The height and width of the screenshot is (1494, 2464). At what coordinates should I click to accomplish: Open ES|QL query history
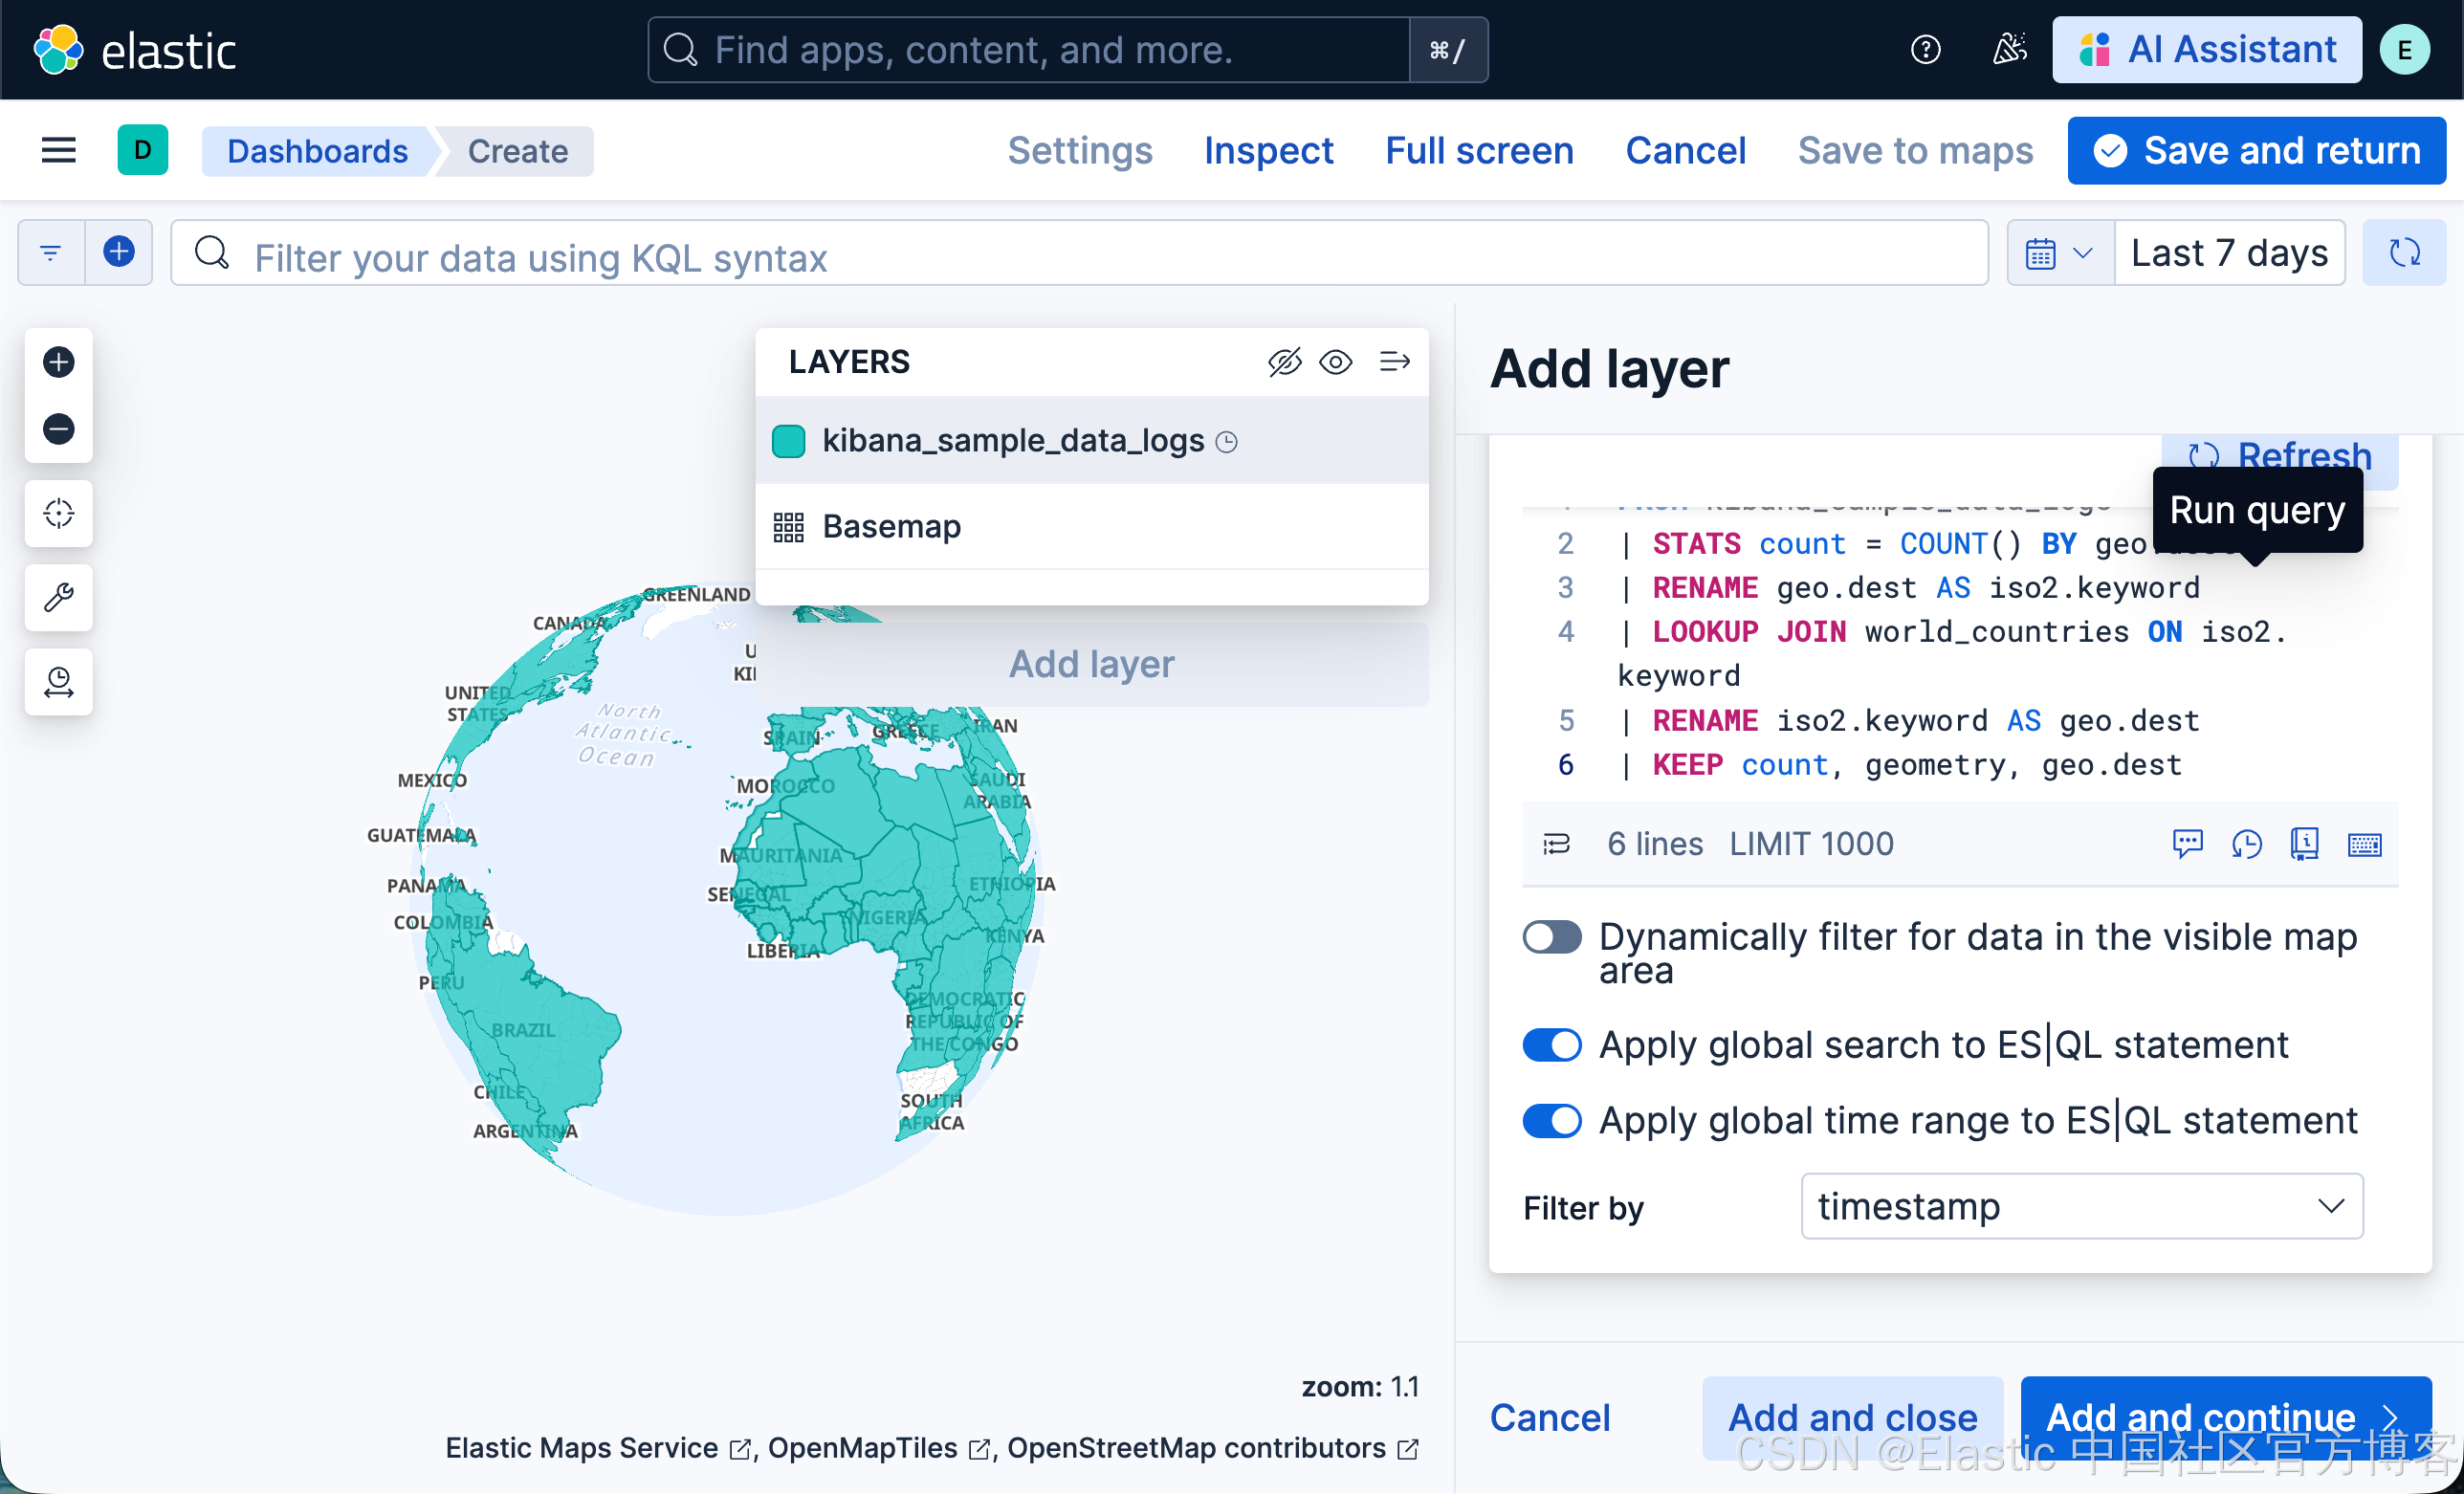pyautogui.click(x=2246, y=845)
